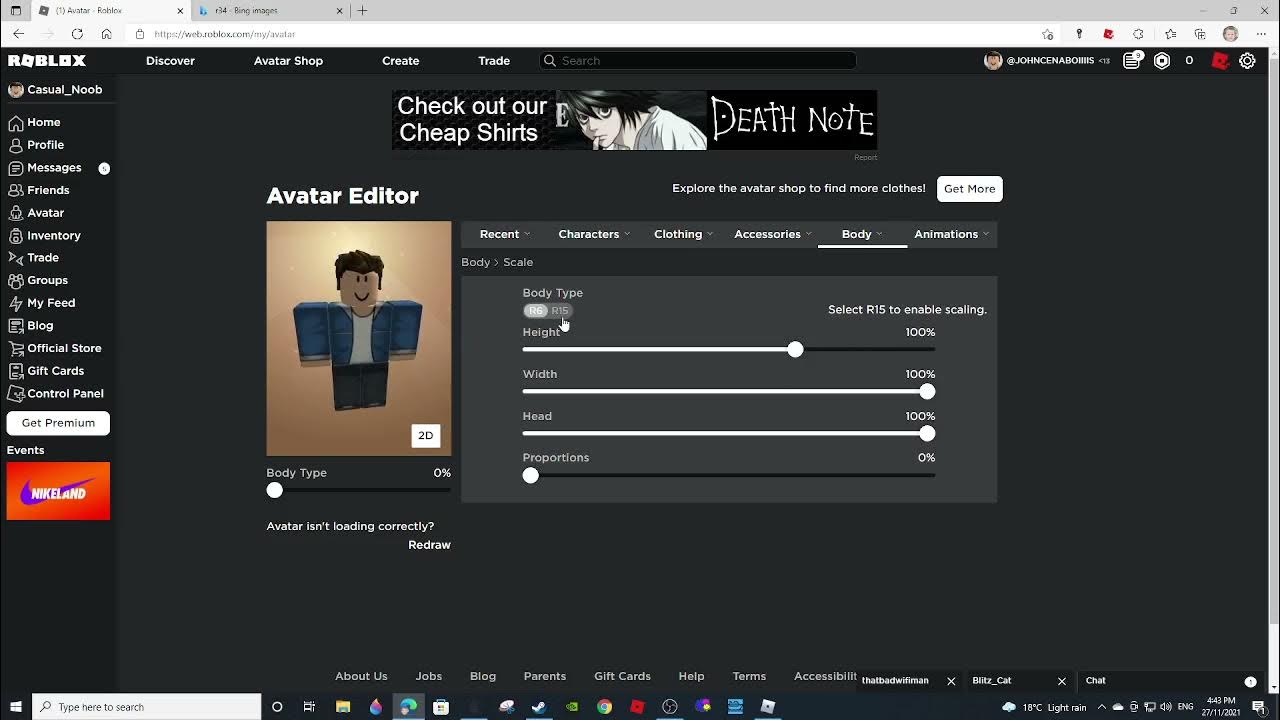This screenshot has width=1280, height=720.
Task: Select R15 body type
Action: pos(560,310)
